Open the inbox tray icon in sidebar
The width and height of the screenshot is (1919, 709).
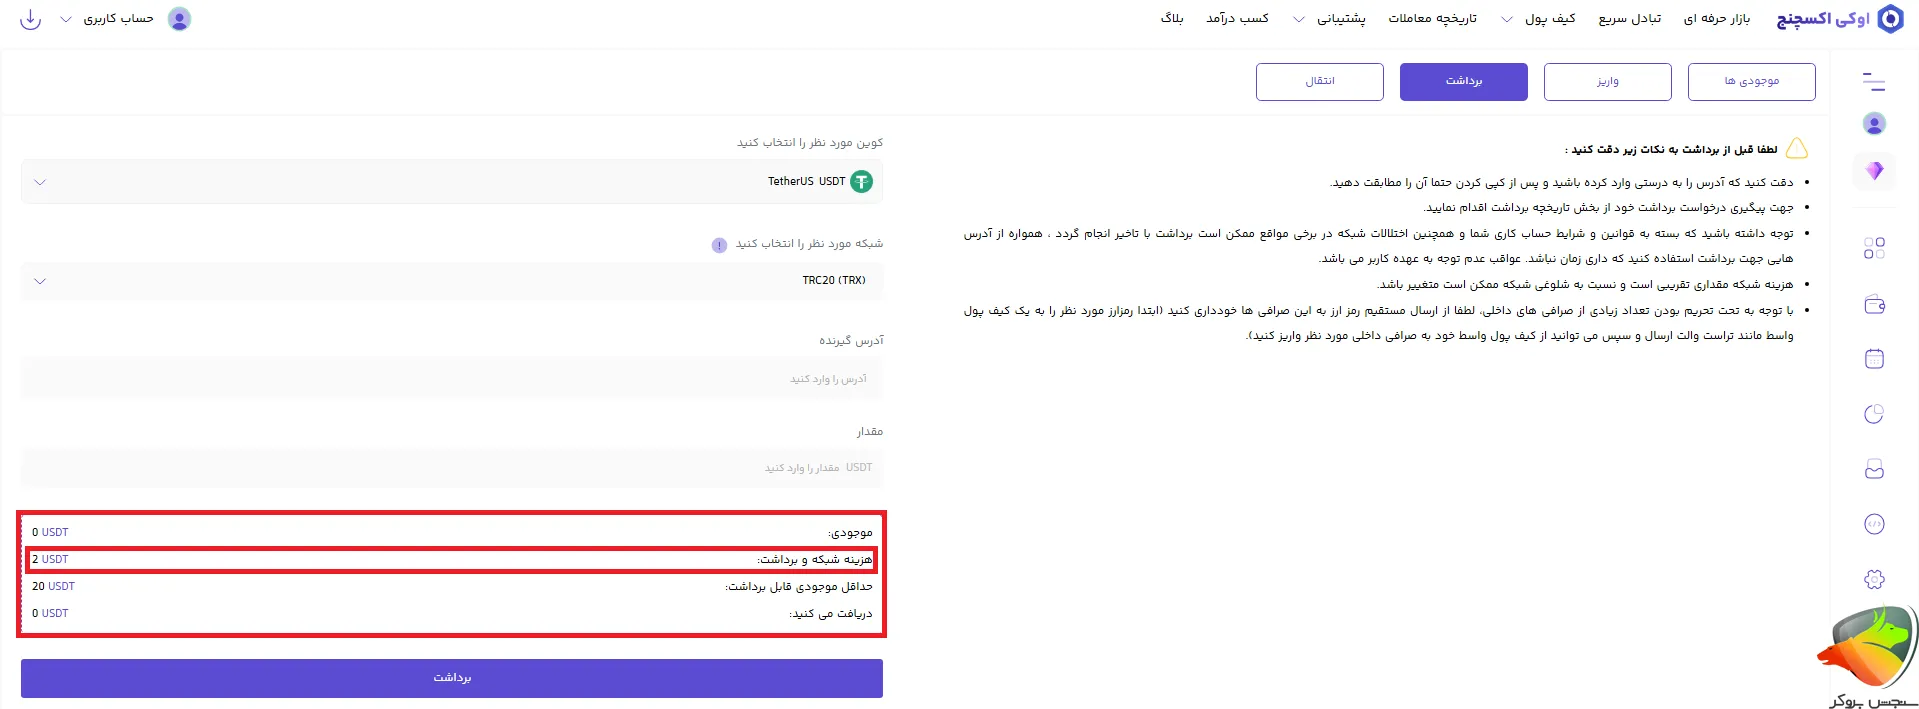click(1874, 469)
